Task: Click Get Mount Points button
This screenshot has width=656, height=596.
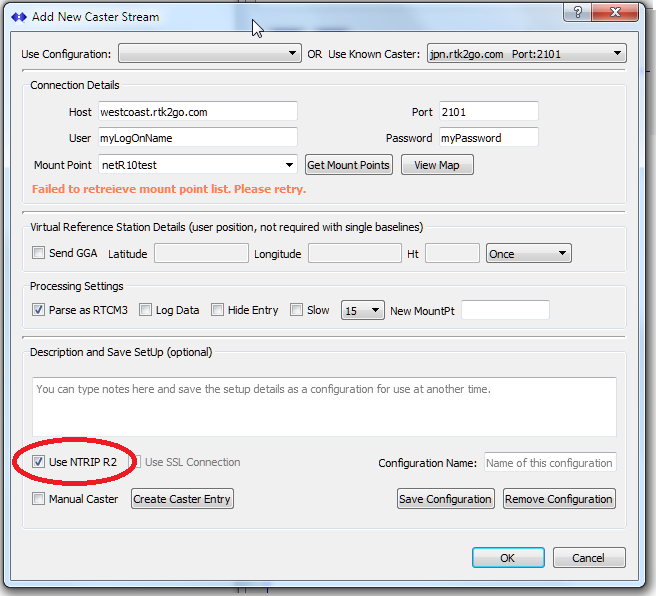Action: click(x=348, y=165)
